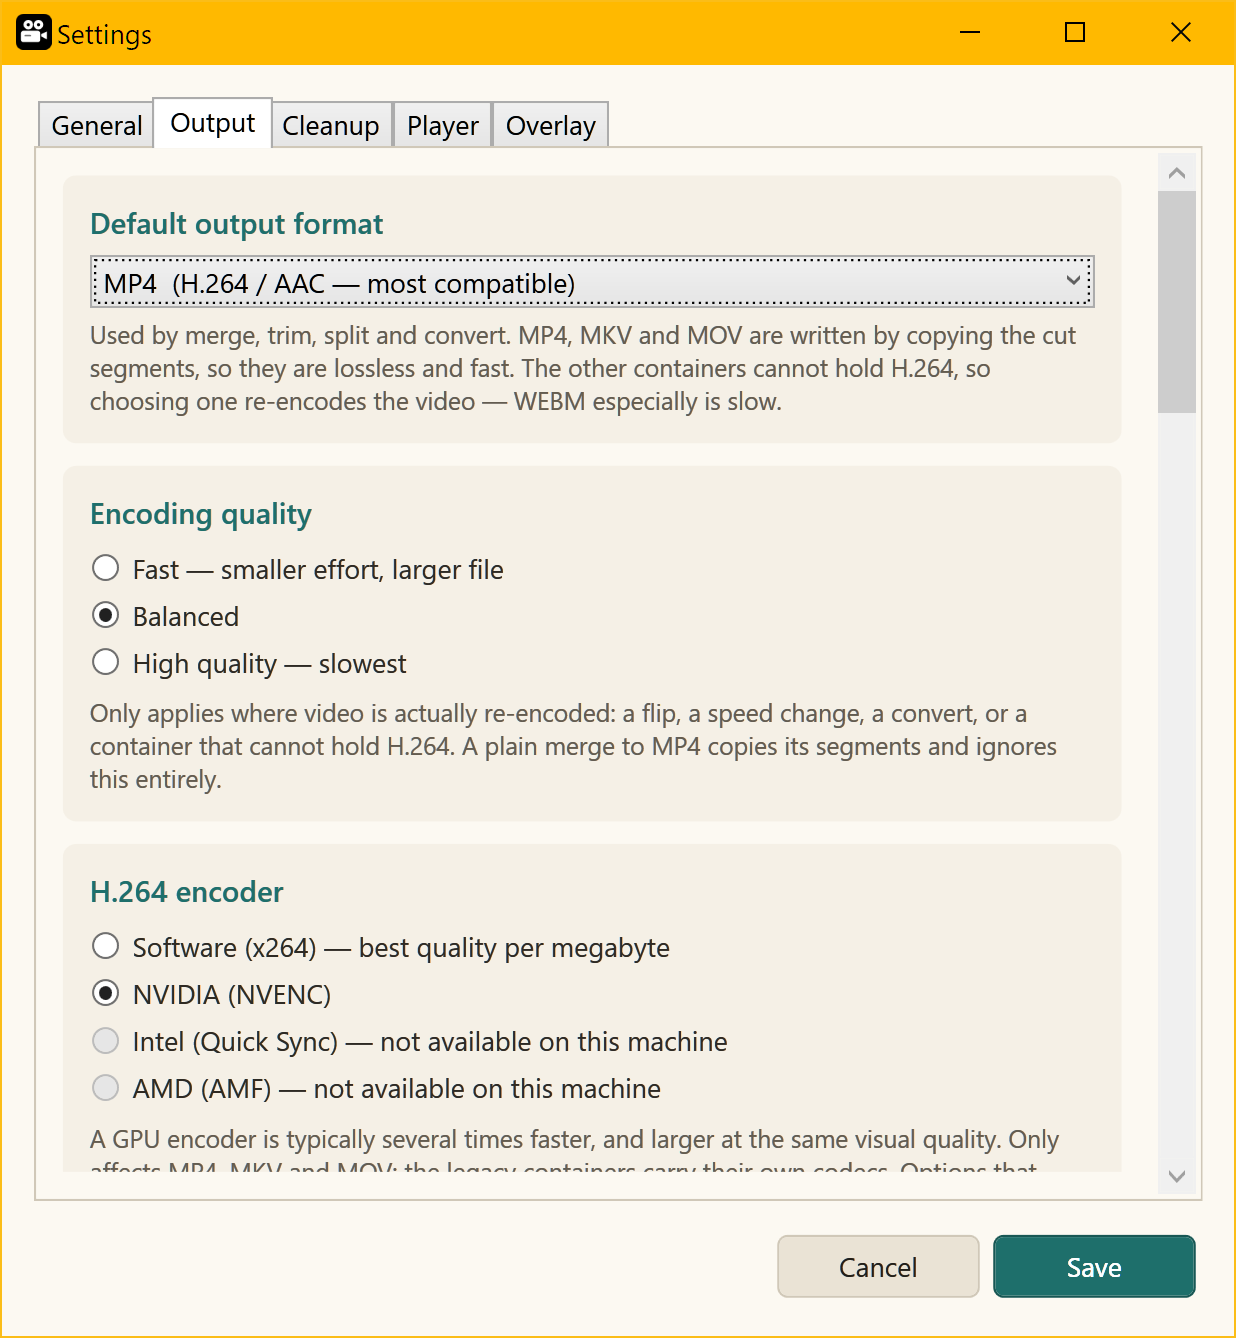Select AMD (AMF) encoder radio

click(x=105, y=1088)
